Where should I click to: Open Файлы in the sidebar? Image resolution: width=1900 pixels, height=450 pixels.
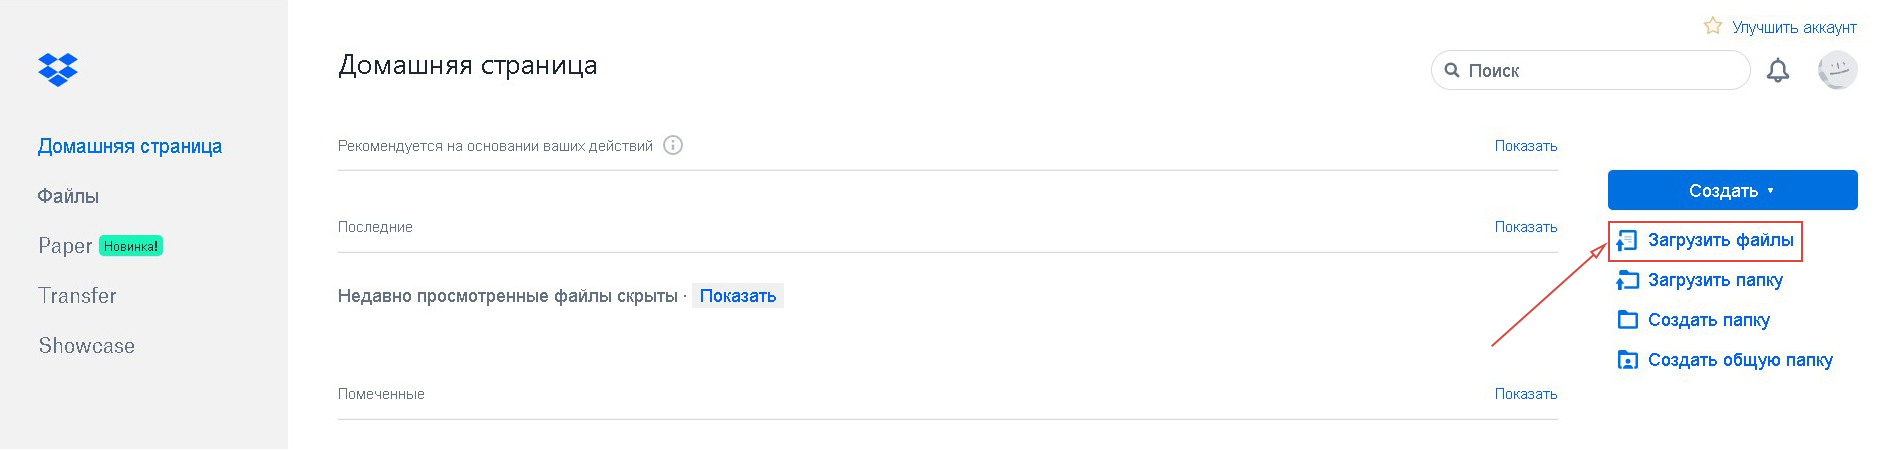point(68,196)
